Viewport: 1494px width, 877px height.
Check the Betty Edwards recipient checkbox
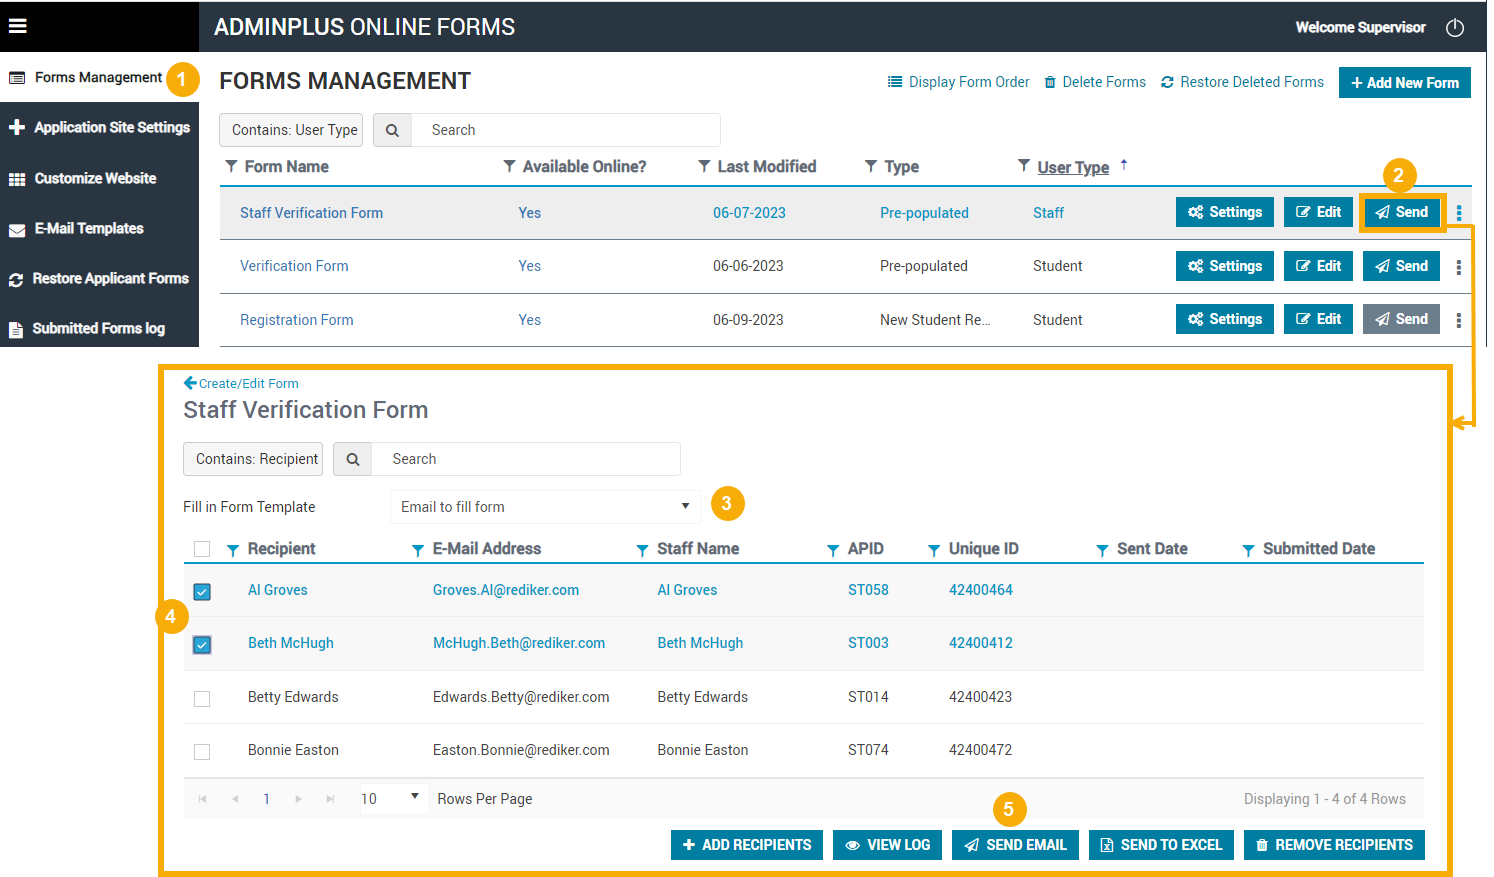click(x=202, y=698)
